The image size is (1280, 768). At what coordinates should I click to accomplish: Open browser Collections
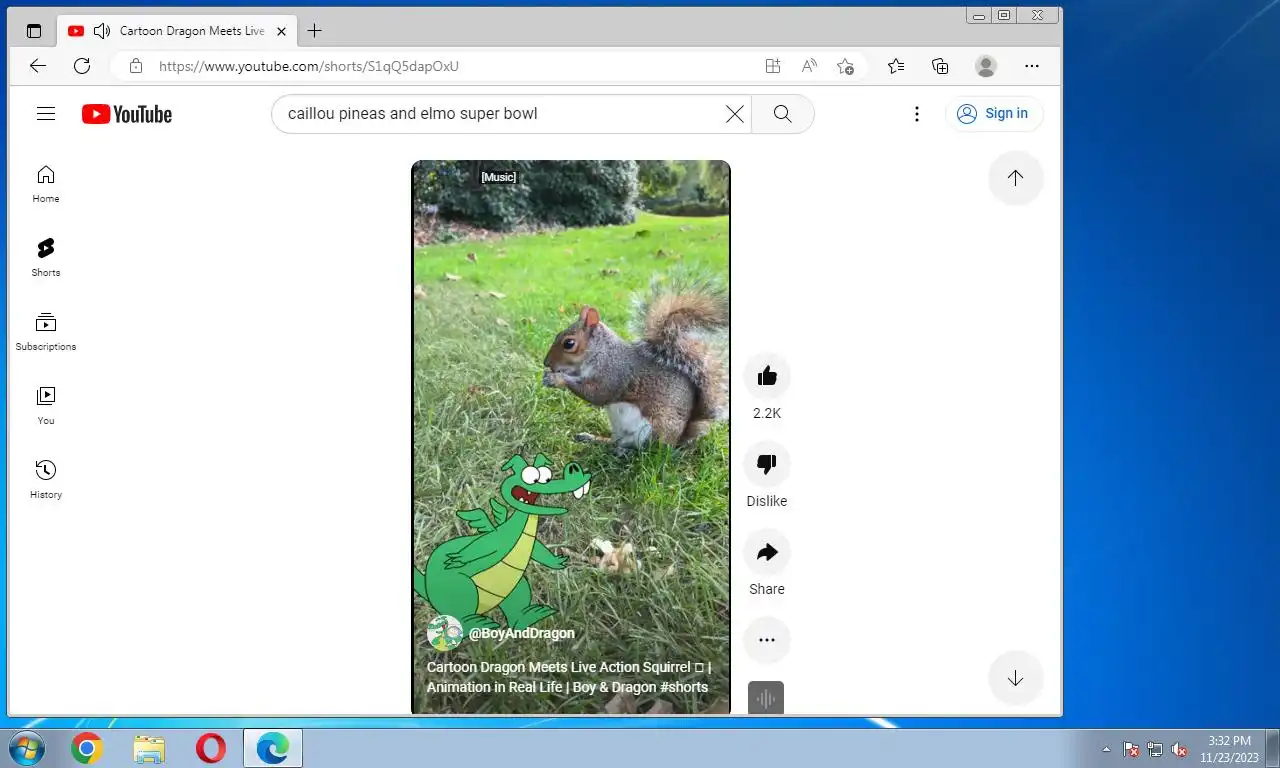[940, 66]
